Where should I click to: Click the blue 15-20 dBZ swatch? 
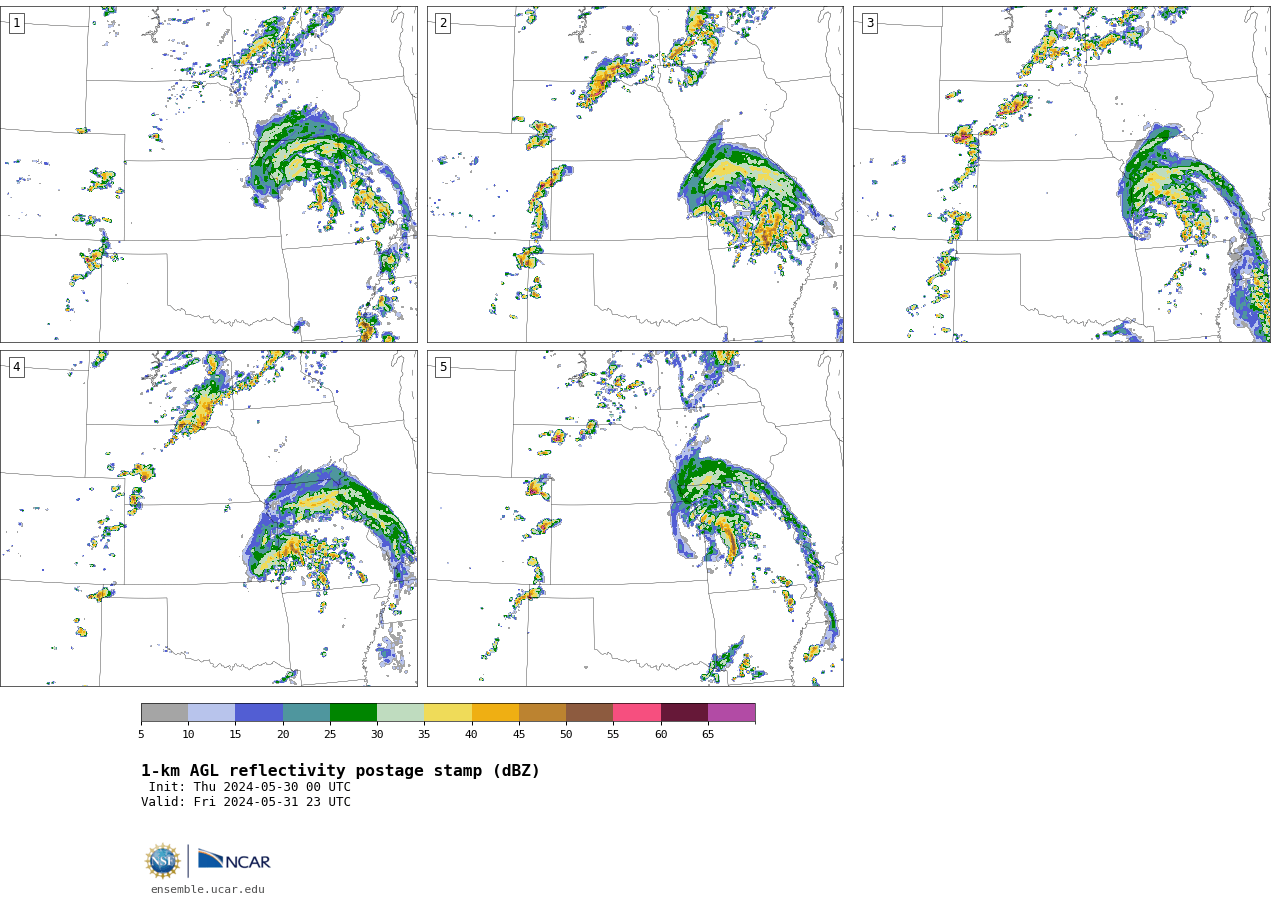click(x=259, y=713)
